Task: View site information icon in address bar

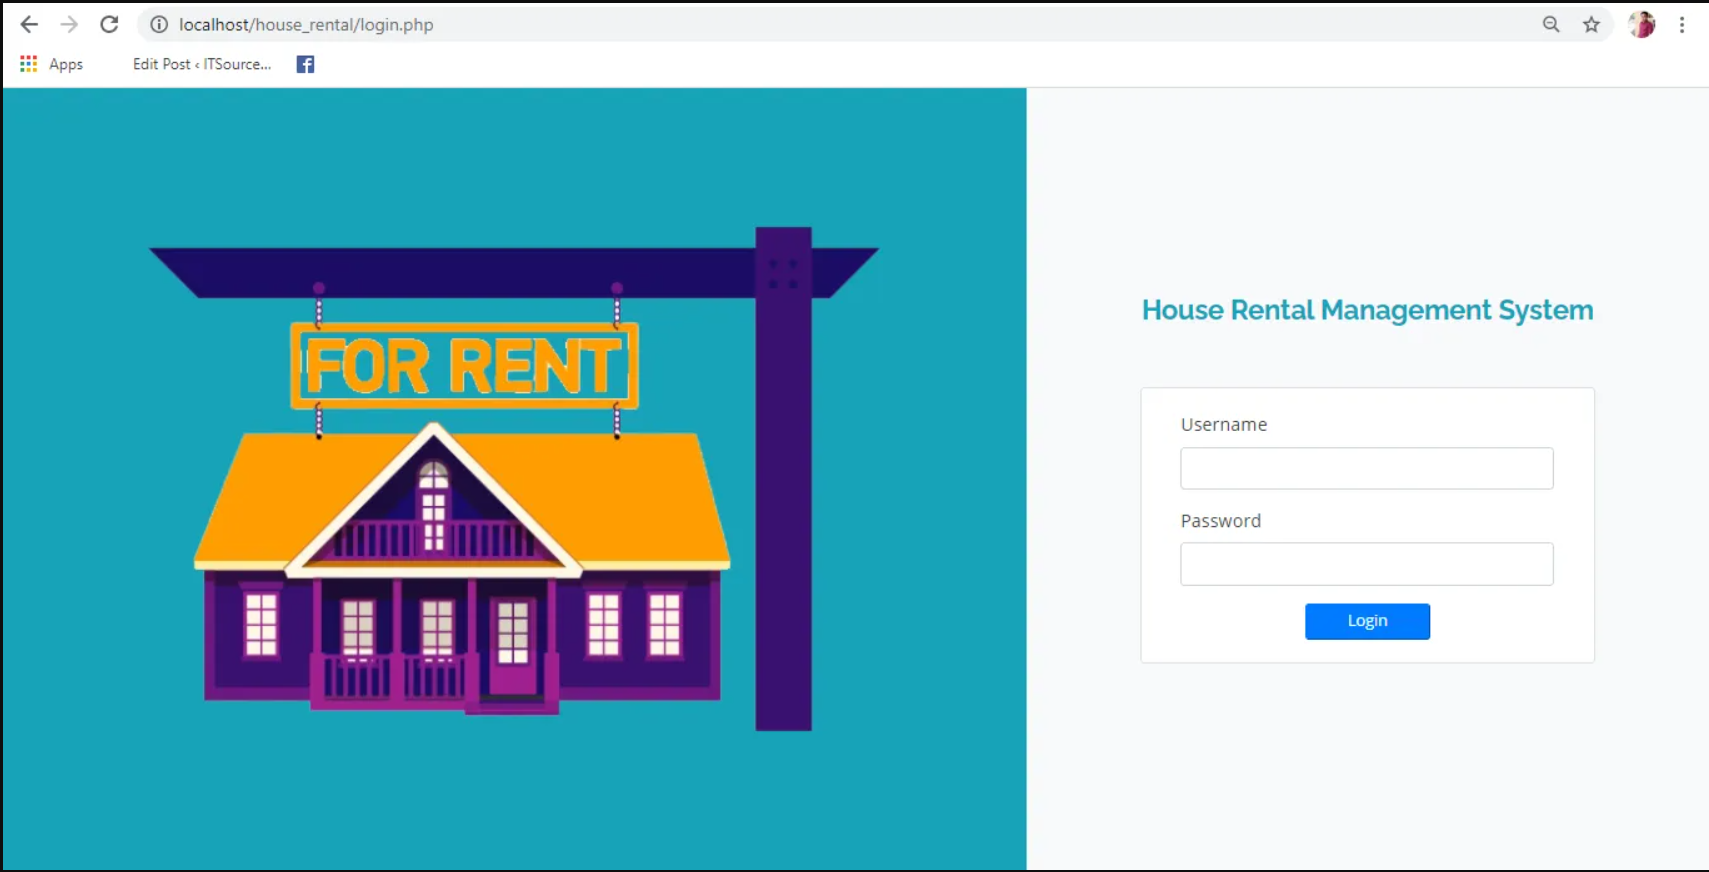Action: click(x=159, y=25)
